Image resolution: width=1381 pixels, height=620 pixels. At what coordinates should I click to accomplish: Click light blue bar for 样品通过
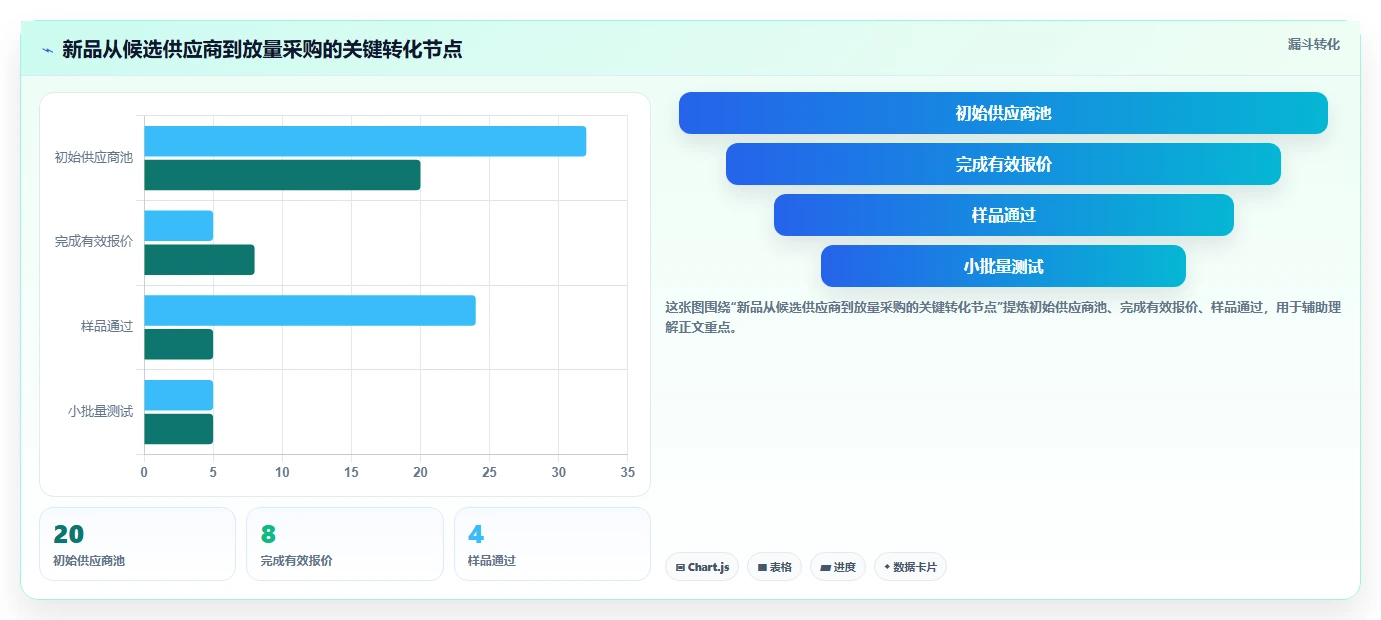310,310
